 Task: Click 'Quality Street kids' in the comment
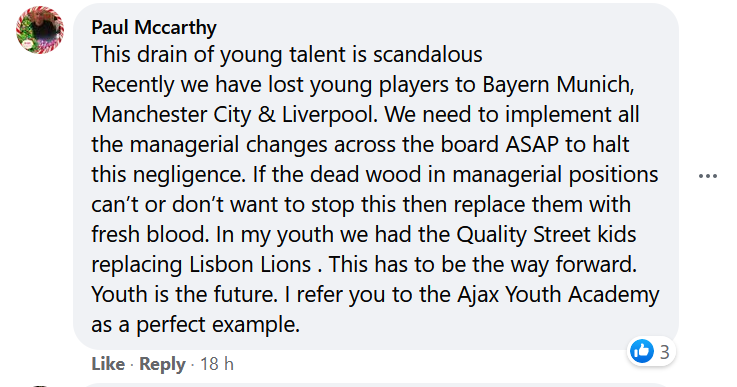coord(546,235)
